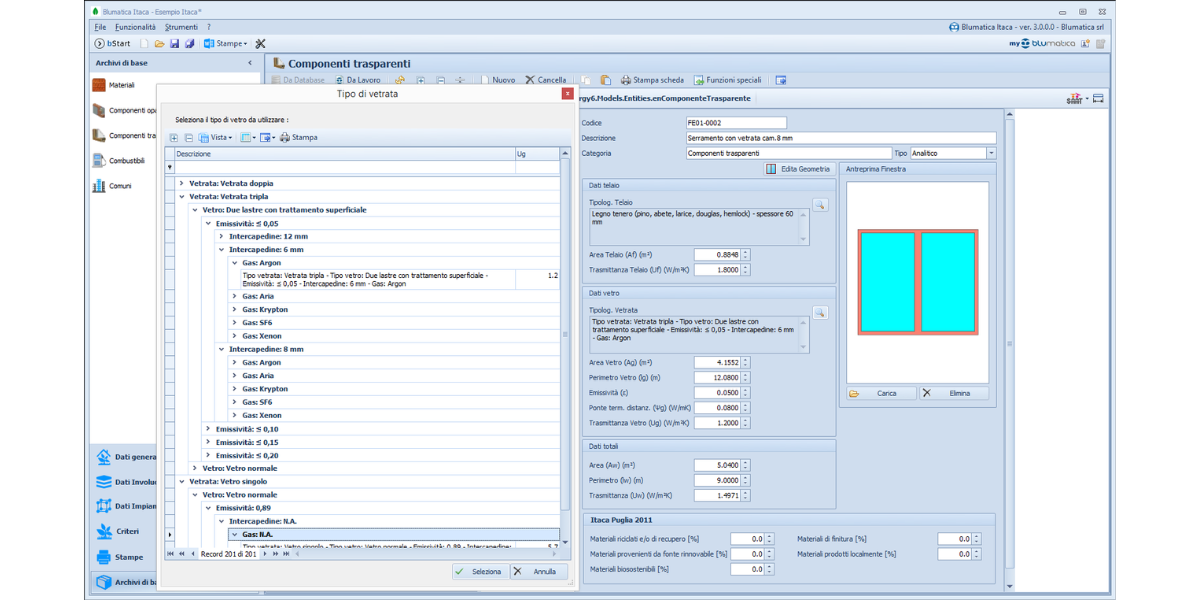1200x600 pixels.
Task: Collapse the Gas: Argon tree node
Action: tap(234, 263)
